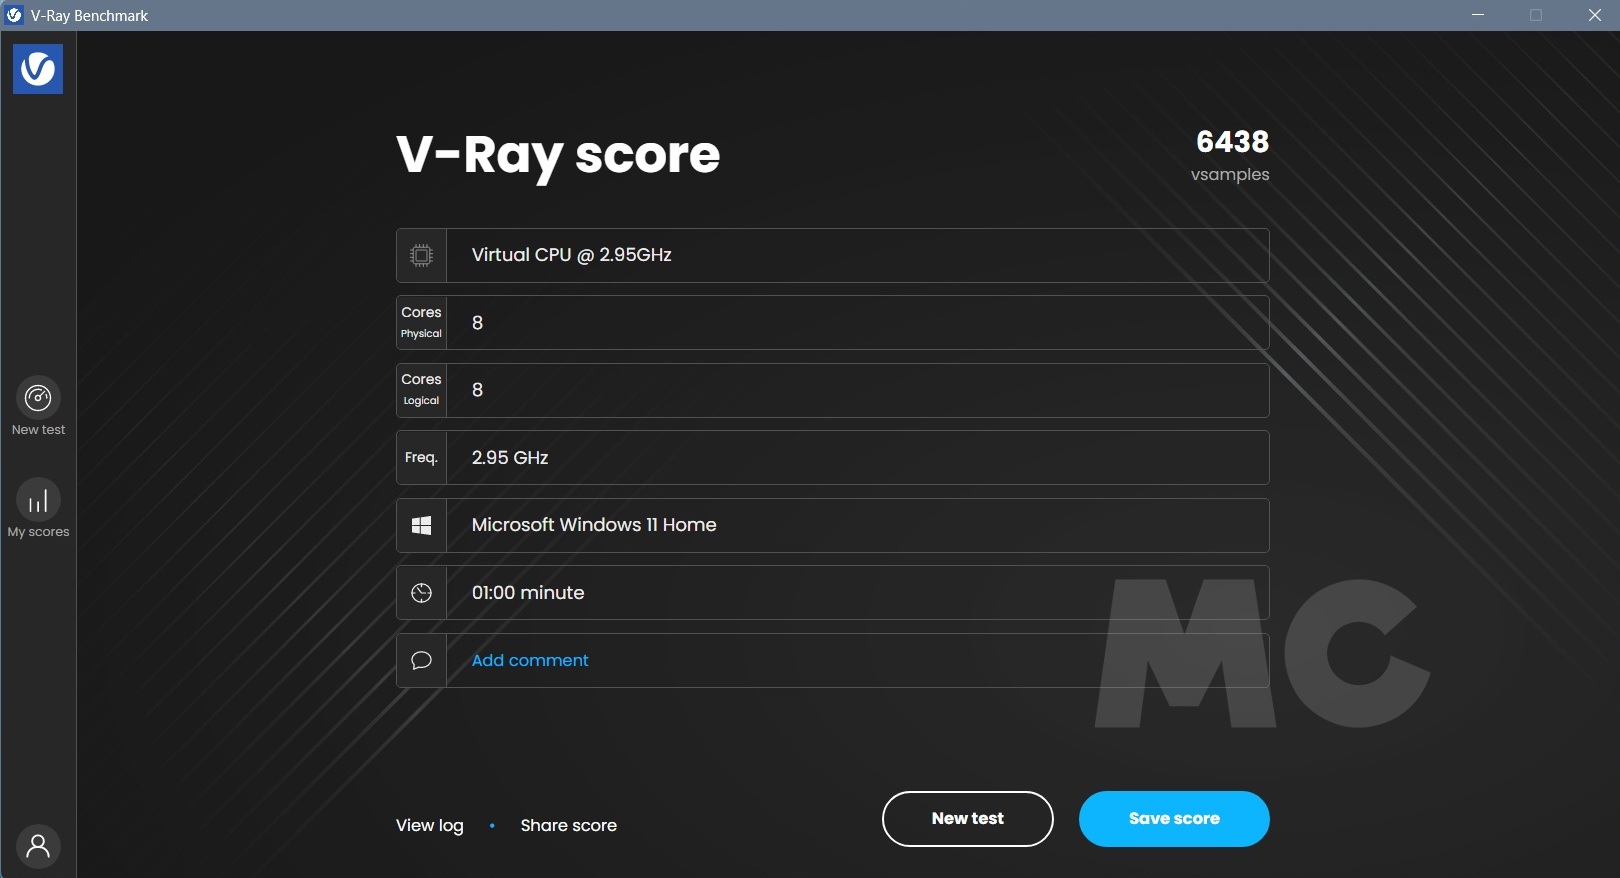Open the View log link
The width and height of the screenshot is (1620, 878).
[430, 825]
